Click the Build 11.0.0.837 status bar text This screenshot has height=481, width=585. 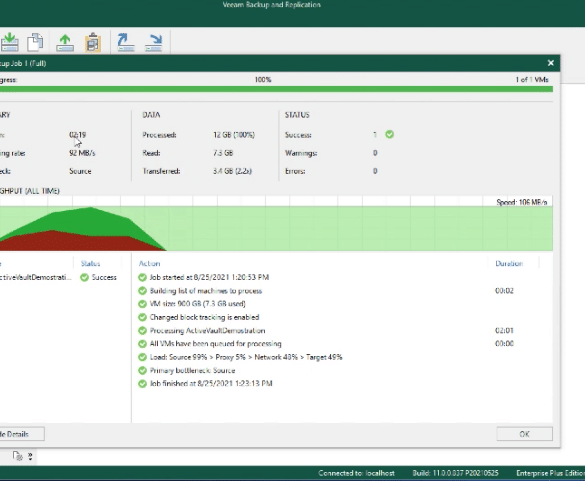click(x=456, y=473)
